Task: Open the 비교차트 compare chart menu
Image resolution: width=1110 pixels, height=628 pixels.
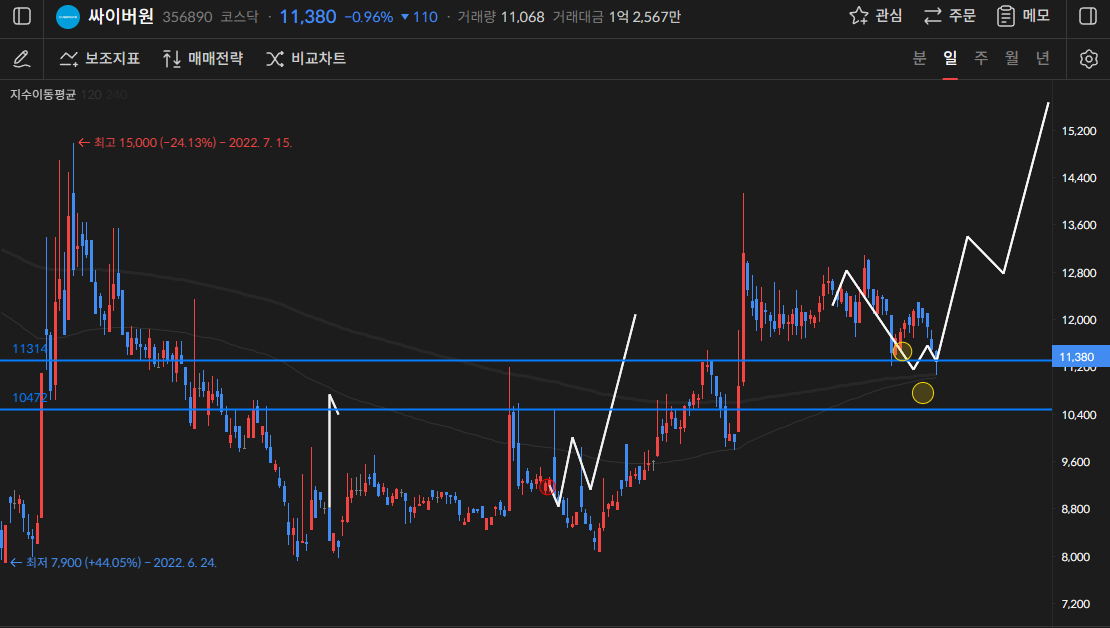Action: point(306,59)
